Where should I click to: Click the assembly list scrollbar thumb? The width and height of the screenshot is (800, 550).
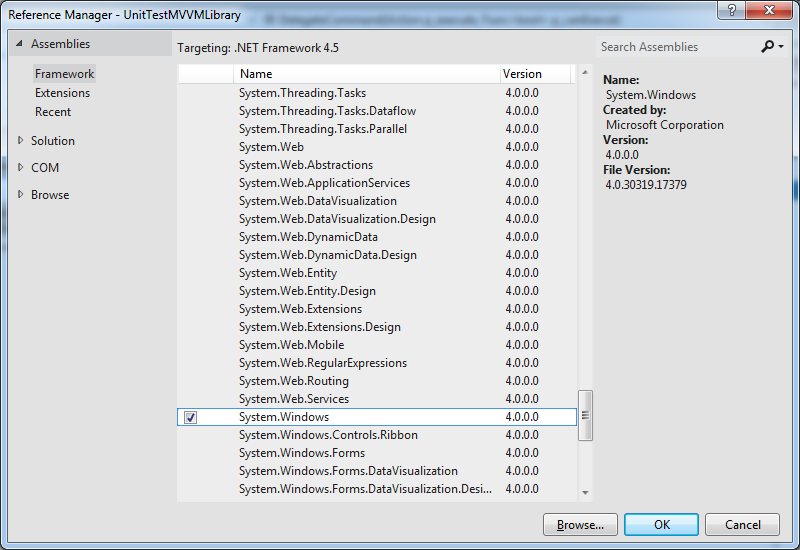pos(585,415)
